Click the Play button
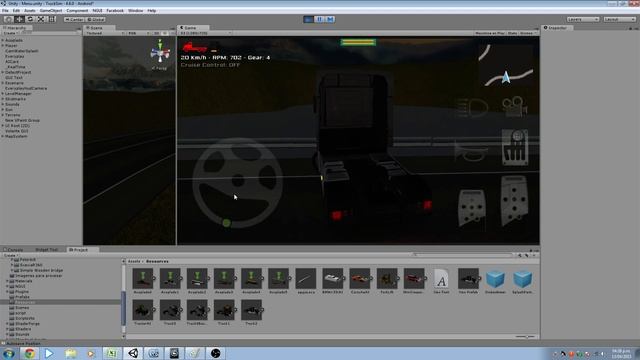Image resolution: width=640 pixels, height=360 pixels. click(309, 19)
